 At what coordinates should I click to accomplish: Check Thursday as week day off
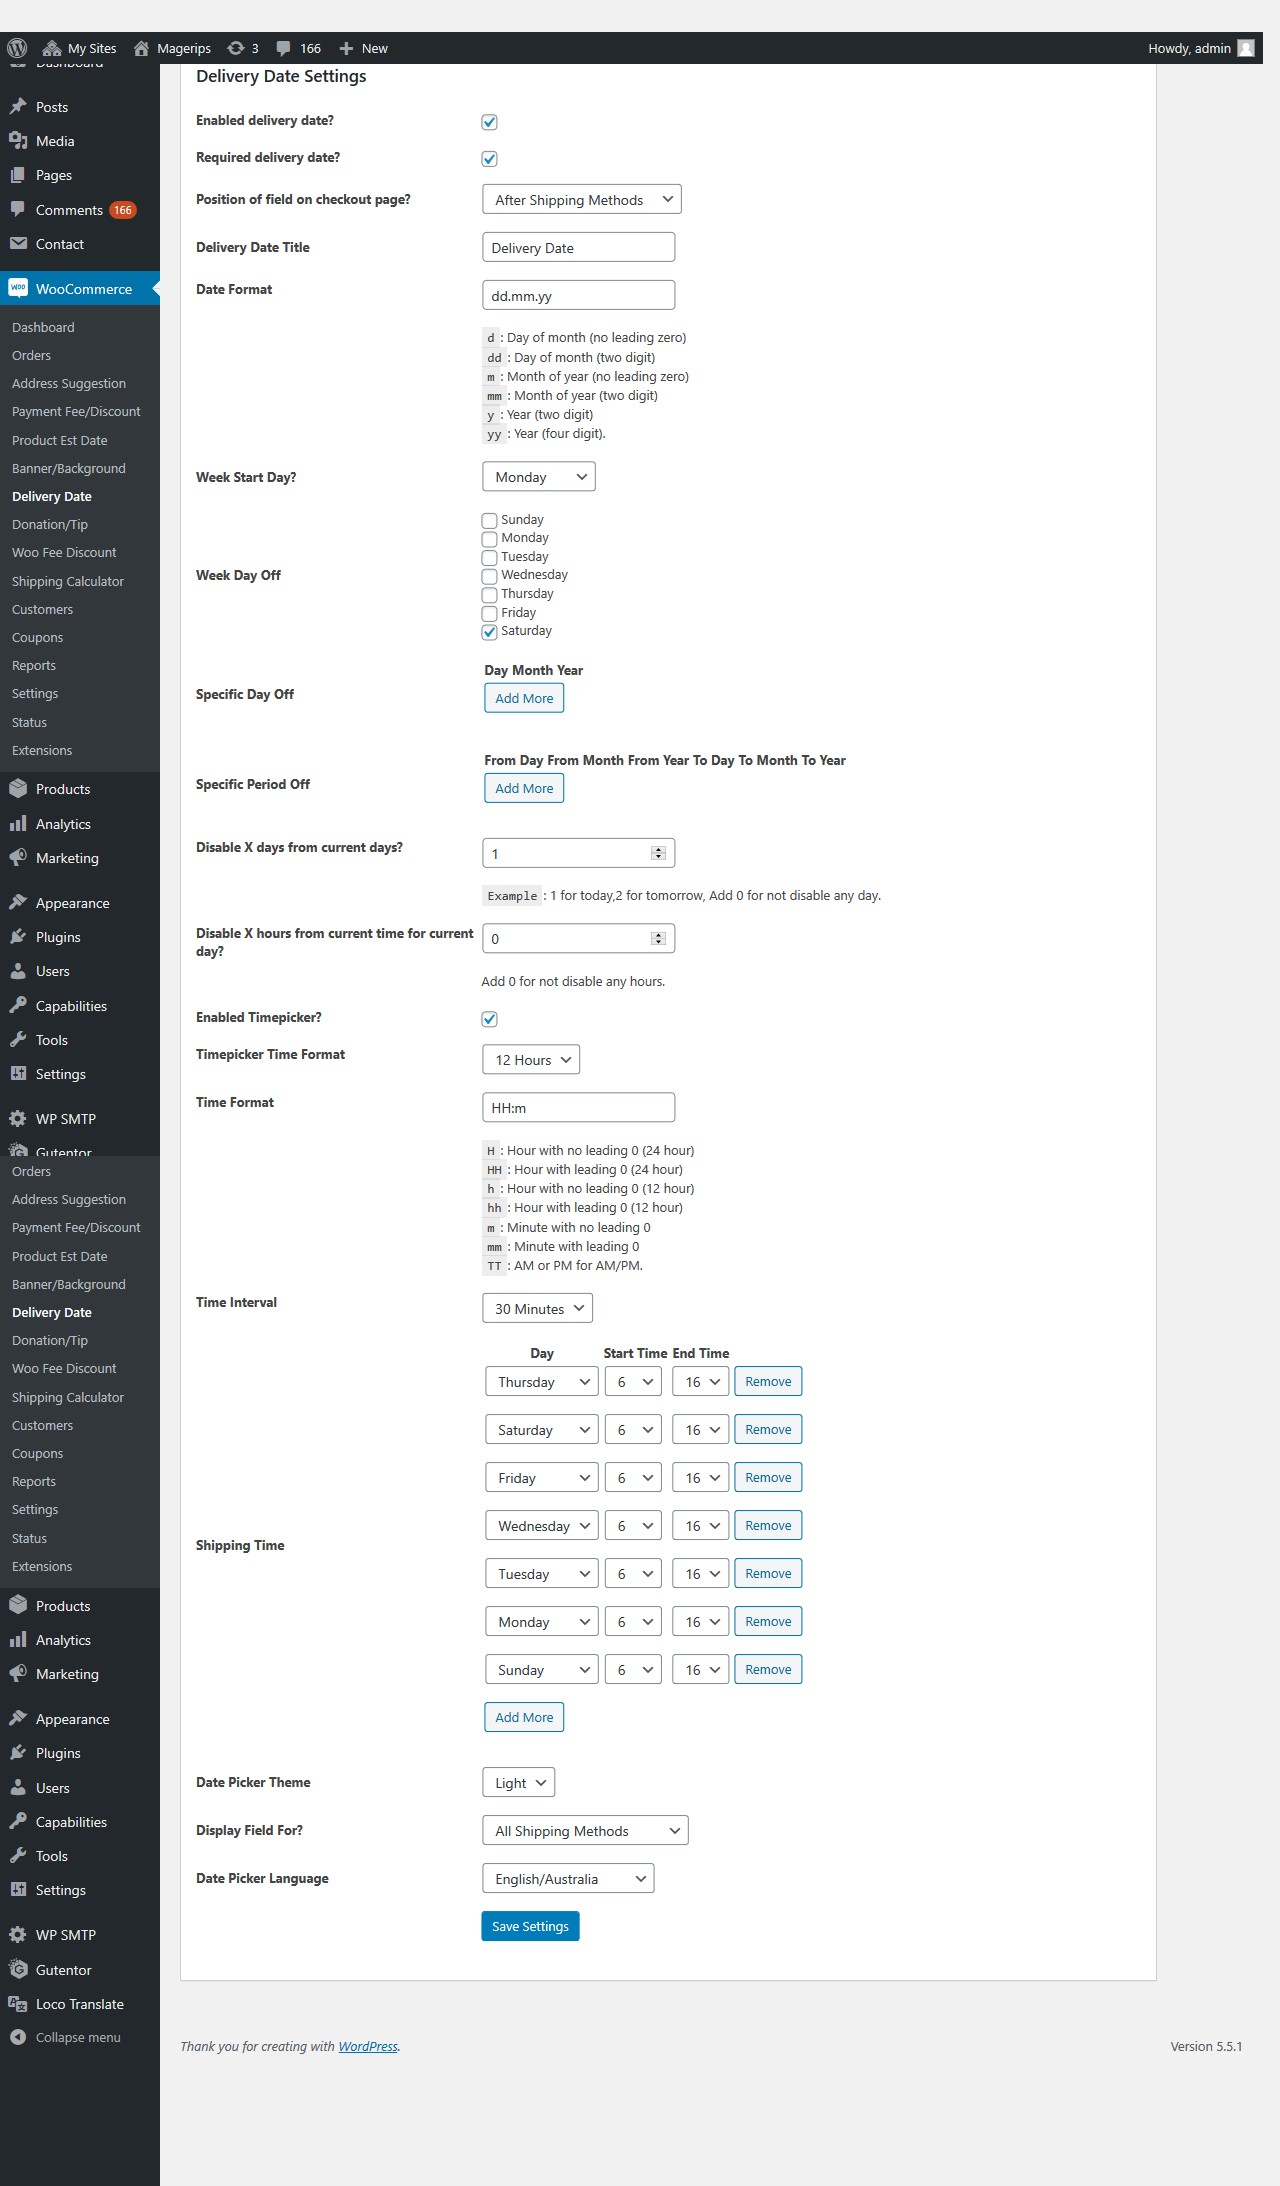(490, 595)
